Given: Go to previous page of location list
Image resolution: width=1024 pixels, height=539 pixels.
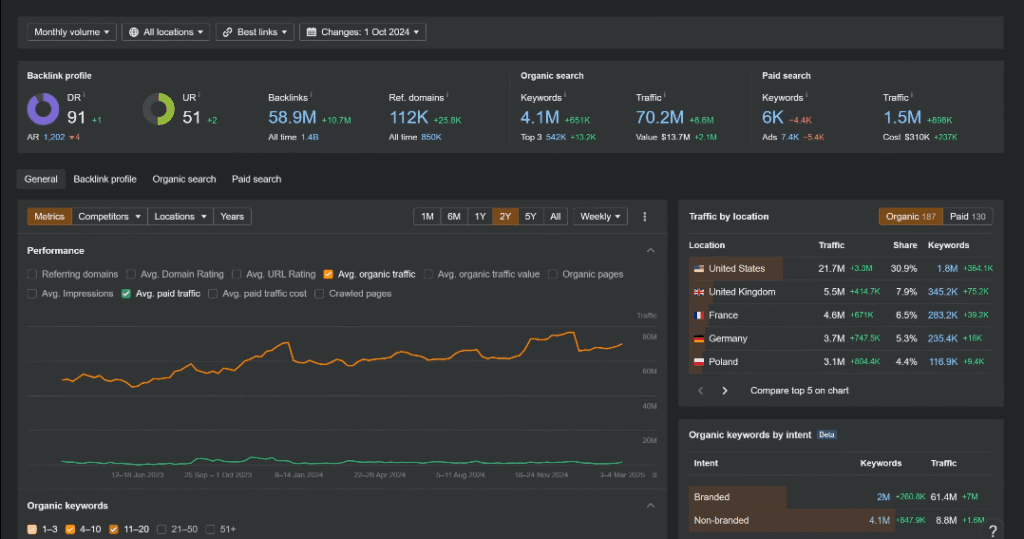Looking at the screenshot, I should click(x=700, y=391).
